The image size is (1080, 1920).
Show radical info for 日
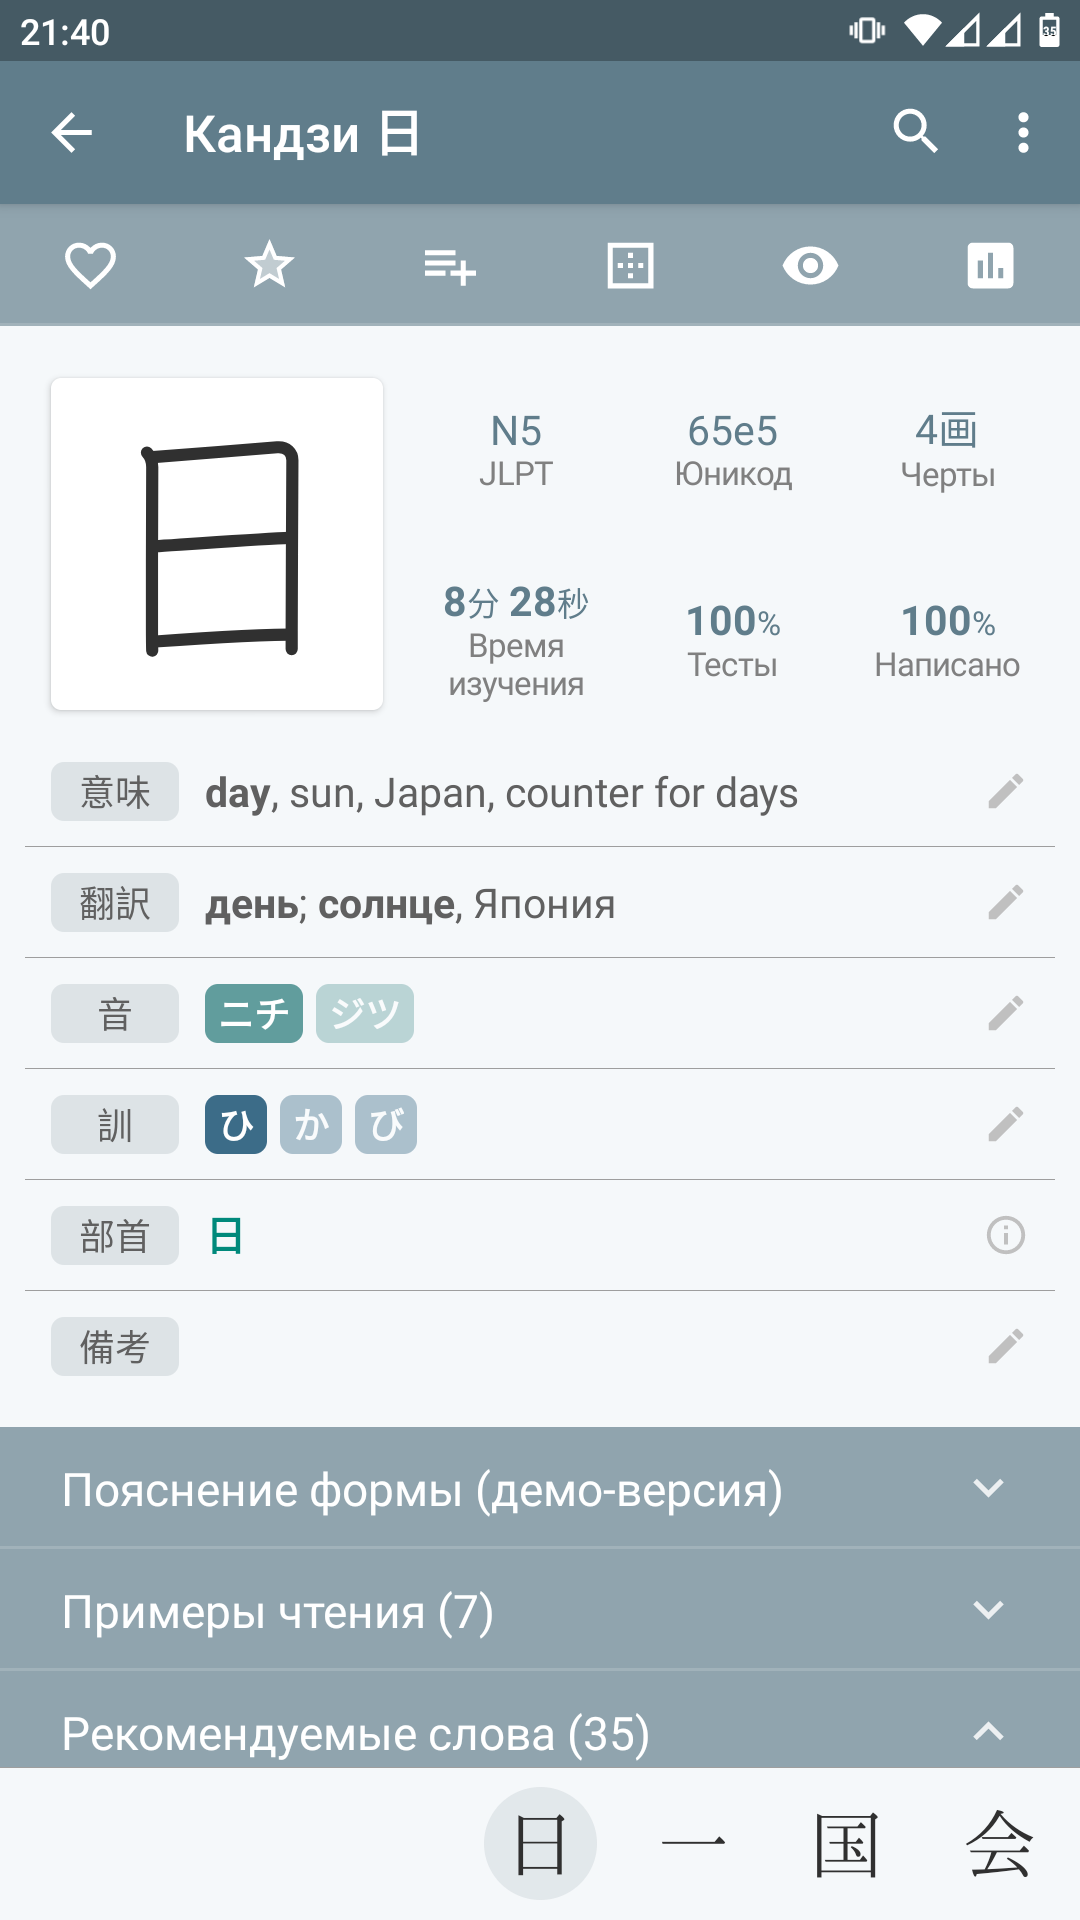[1005, 1235]
